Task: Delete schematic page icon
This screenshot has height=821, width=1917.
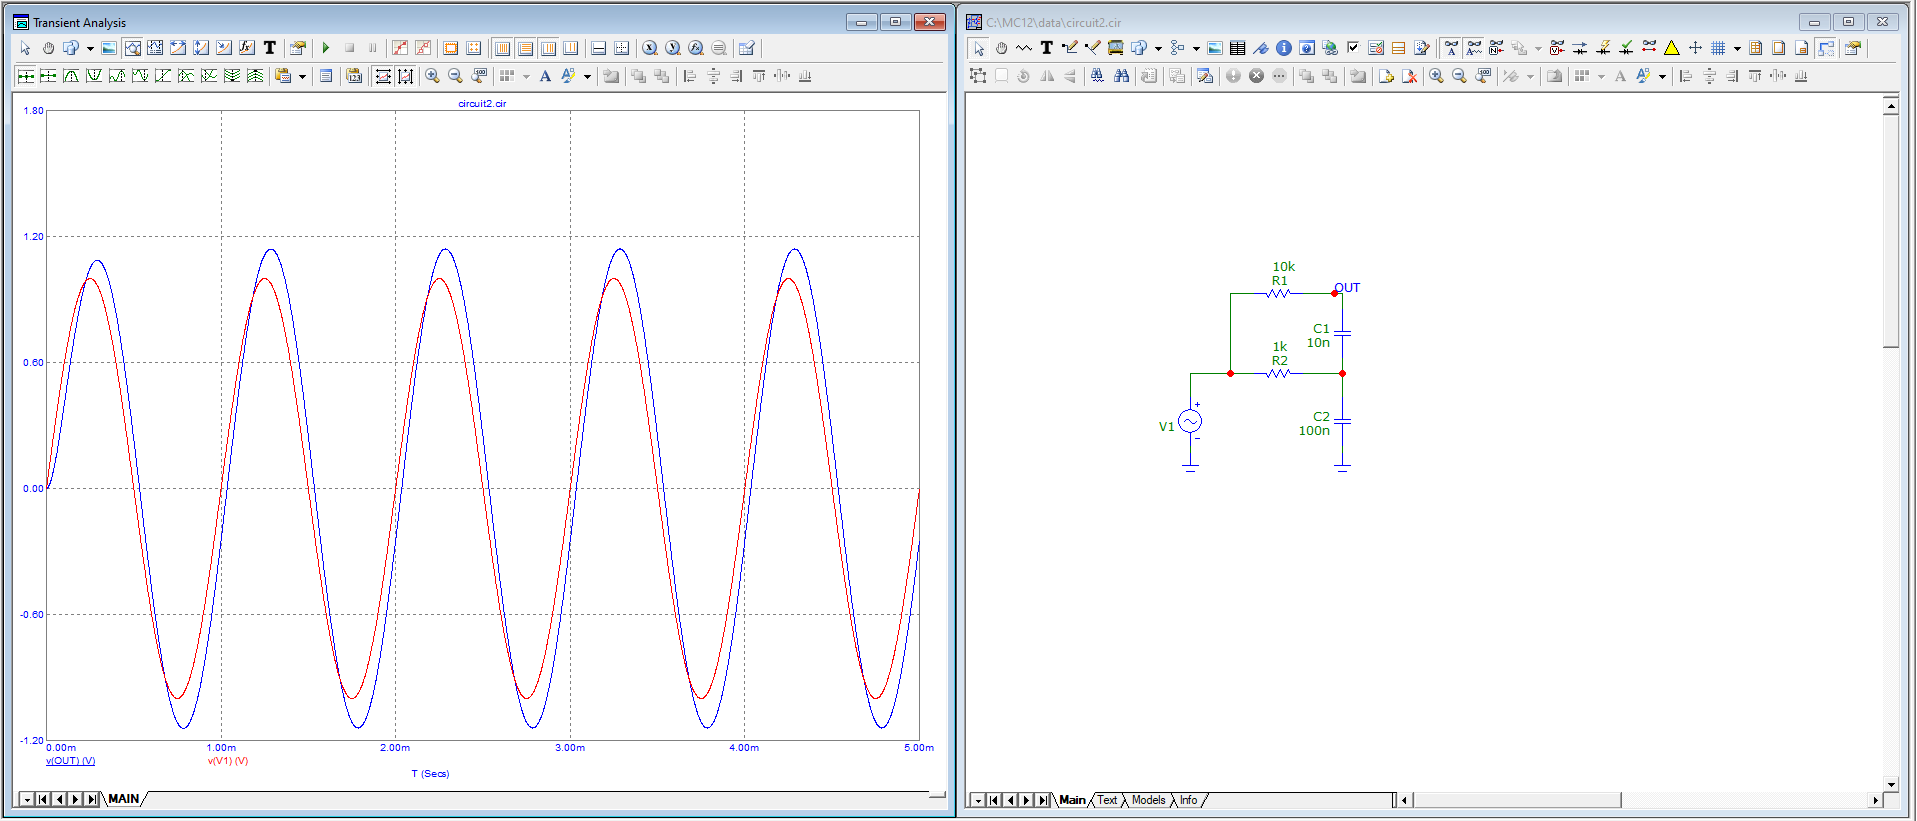Action: [1409, 76]
